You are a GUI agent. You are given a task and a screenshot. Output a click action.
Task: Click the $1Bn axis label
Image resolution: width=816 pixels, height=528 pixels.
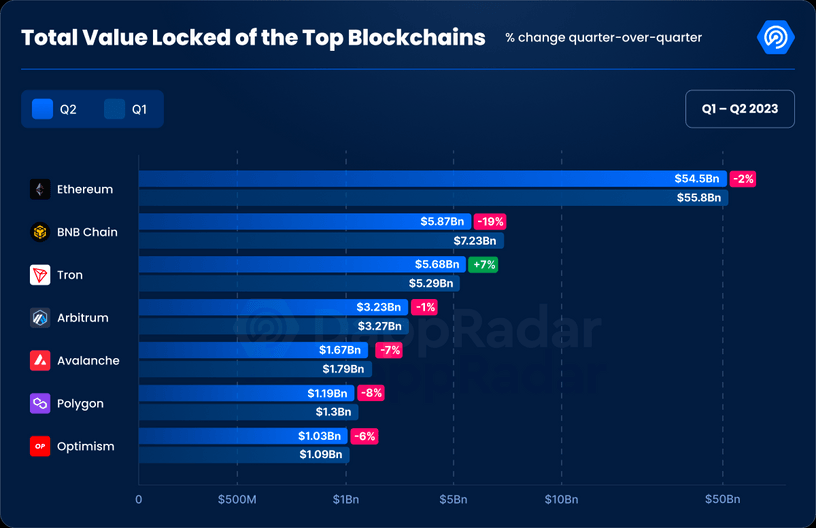tap(346, 500)
